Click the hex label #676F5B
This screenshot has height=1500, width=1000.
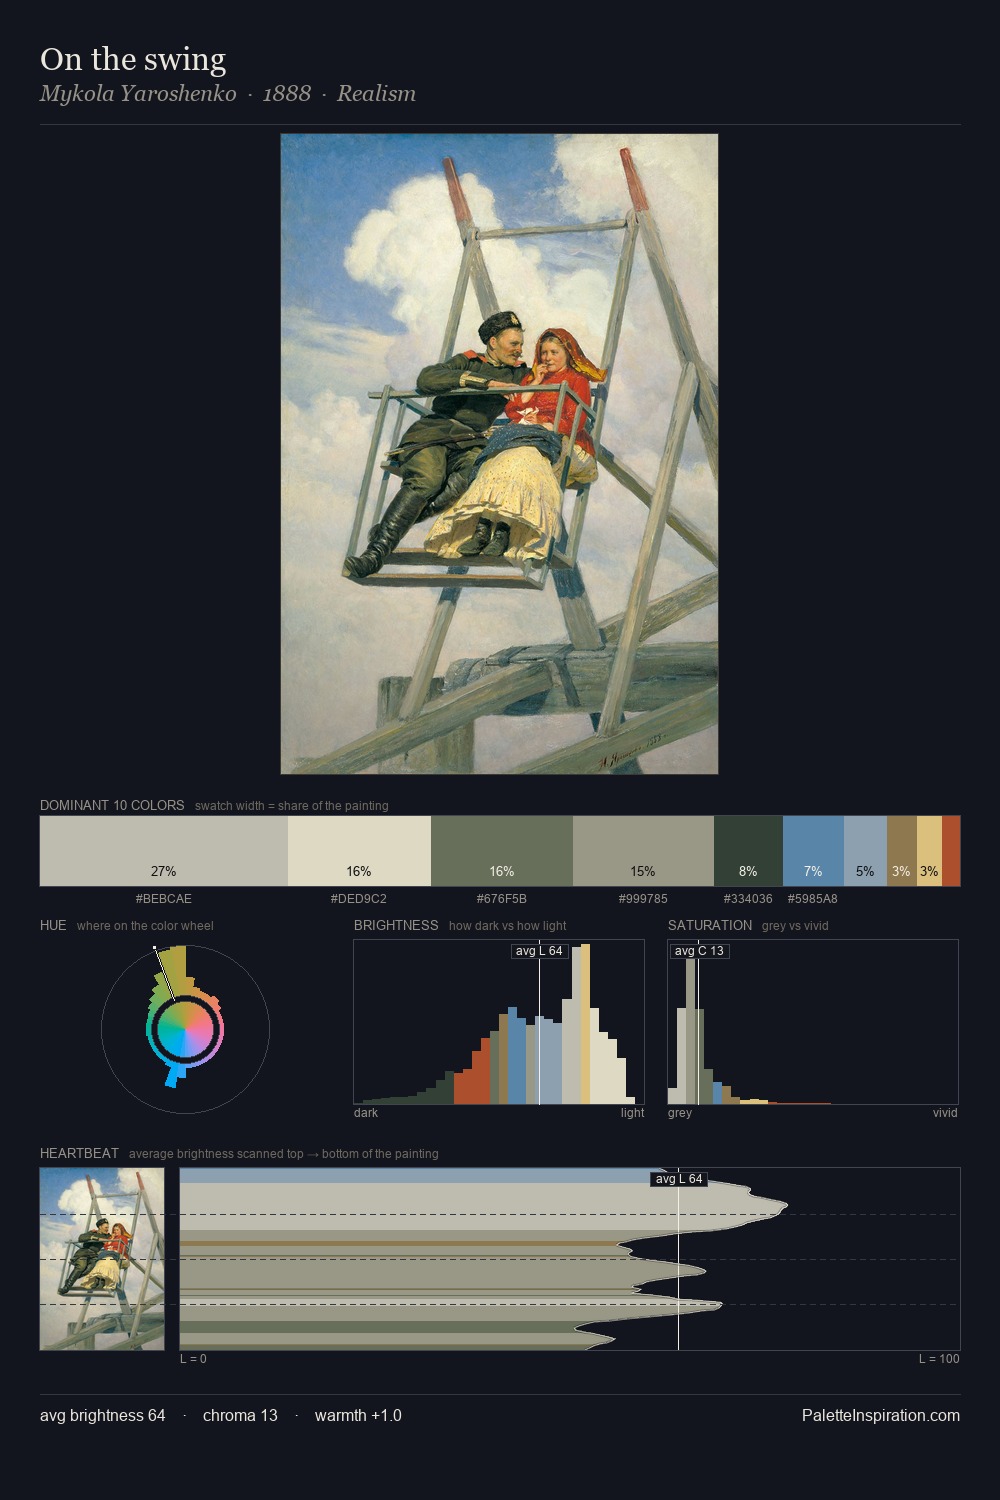tap(502, 899)
